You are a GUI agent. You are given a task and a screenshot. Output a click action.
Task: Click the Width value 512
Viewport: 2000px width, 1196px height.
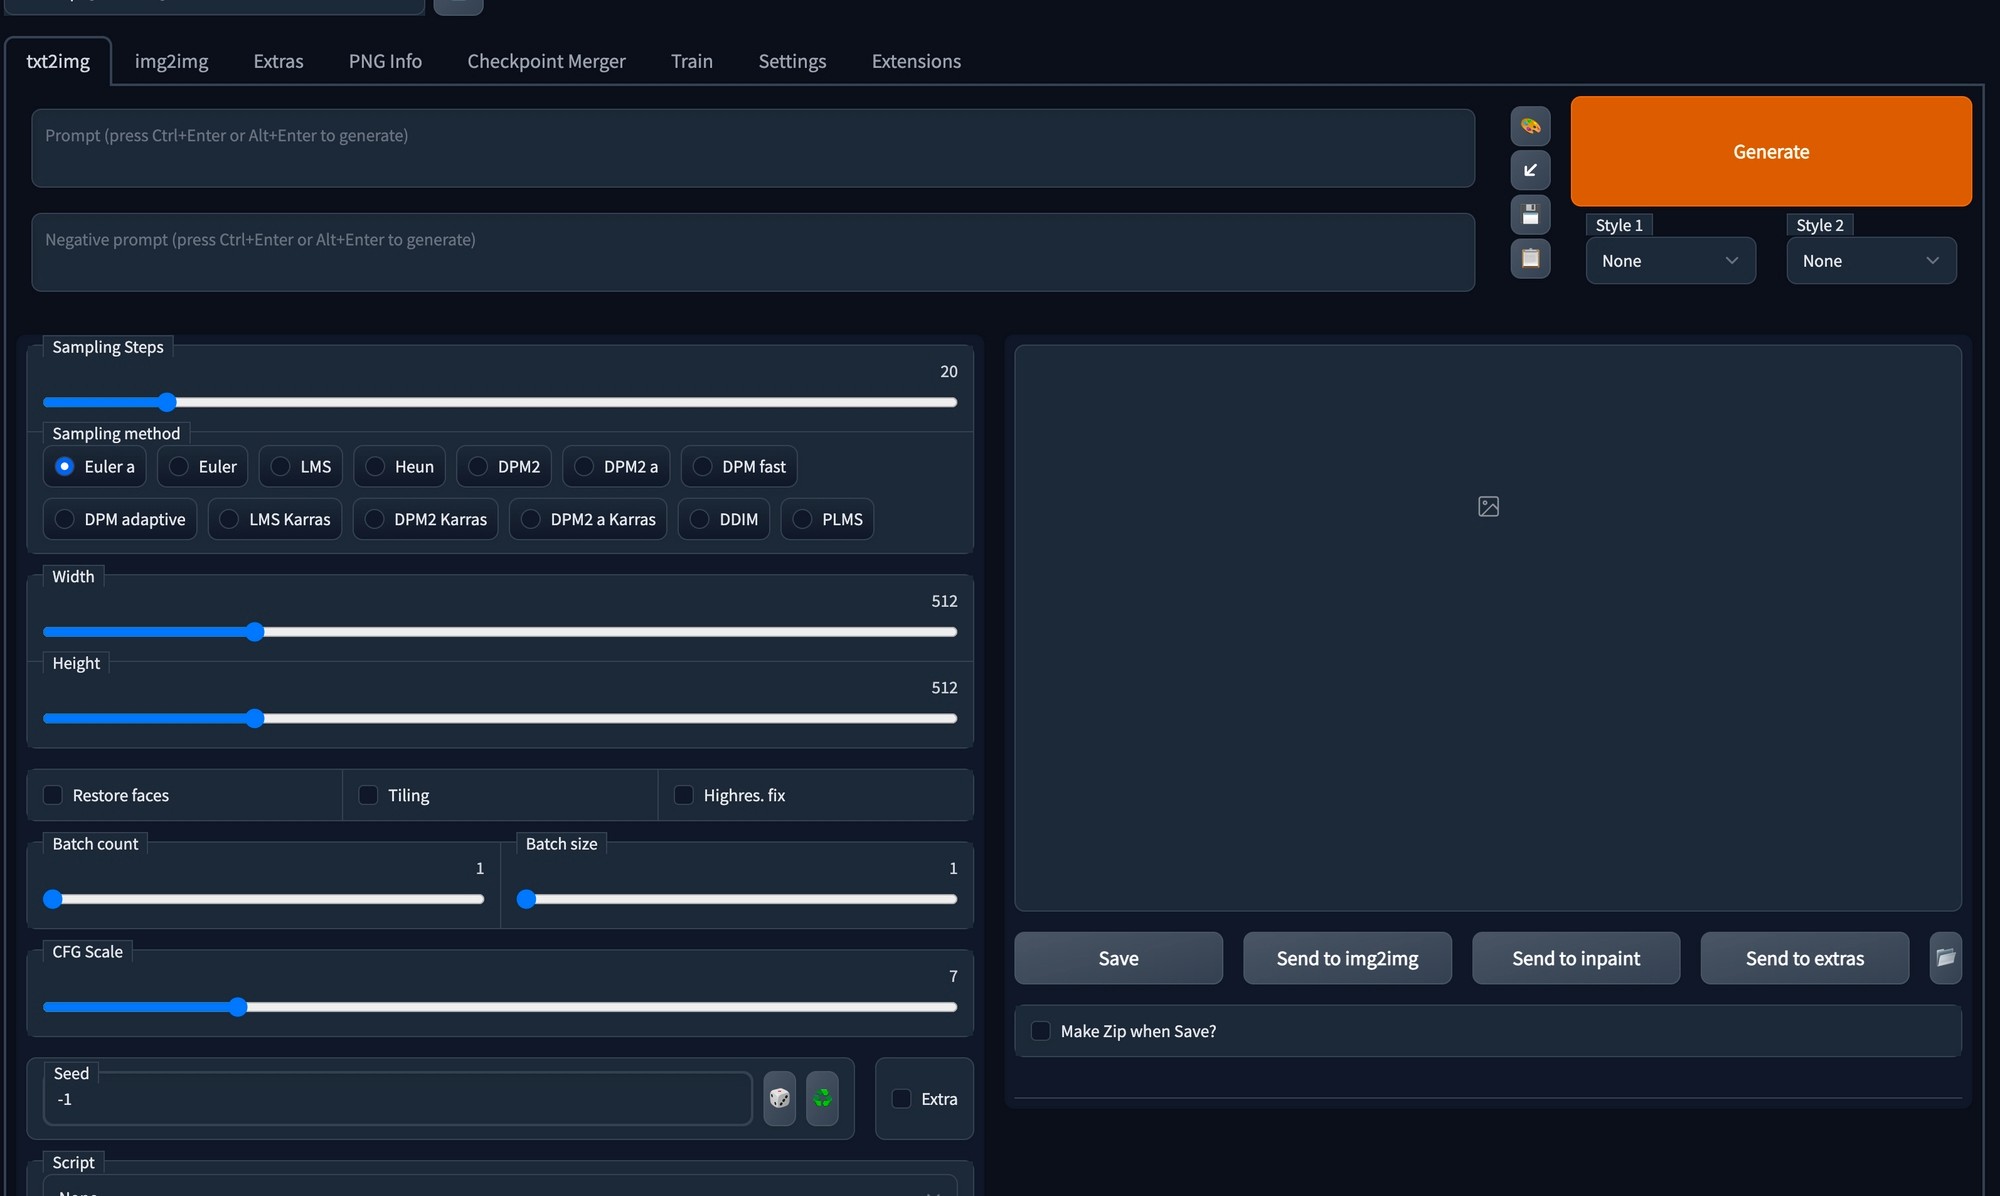(x=944, y=601)
